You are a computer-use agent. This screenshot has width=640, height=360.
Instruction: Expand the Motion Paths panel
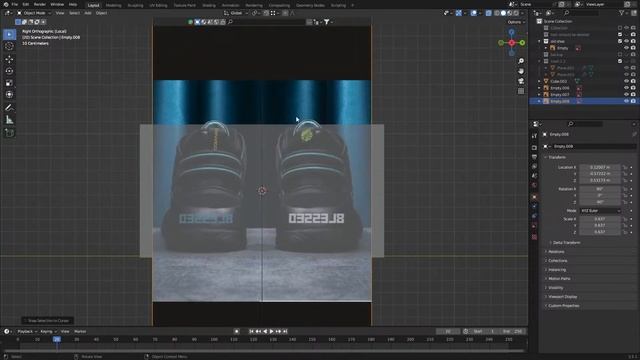[x=557, y=278]
